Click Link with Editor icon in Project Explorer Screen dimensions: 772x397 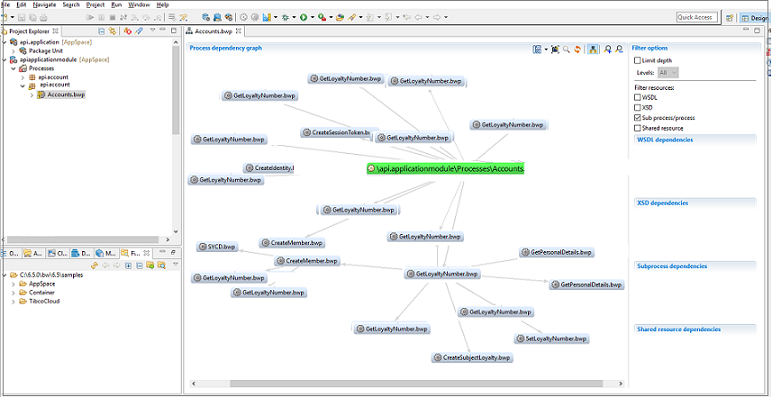click(x=112, y=31)
